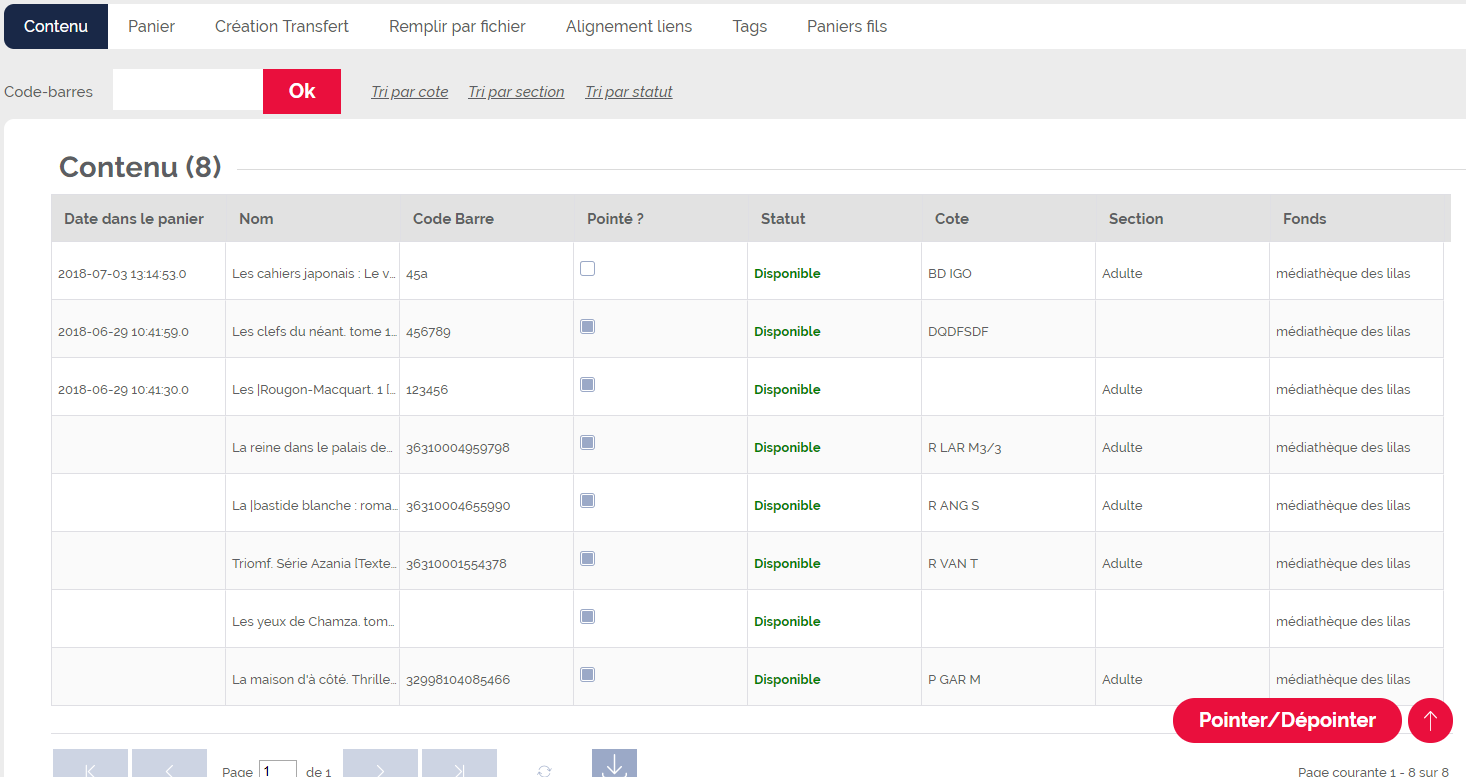Click the name cell 'Les cahiers japonais : Le v...'
The width and height of the screenshot is (1466, 777).
pyautogui.click(x=312, y=273)
